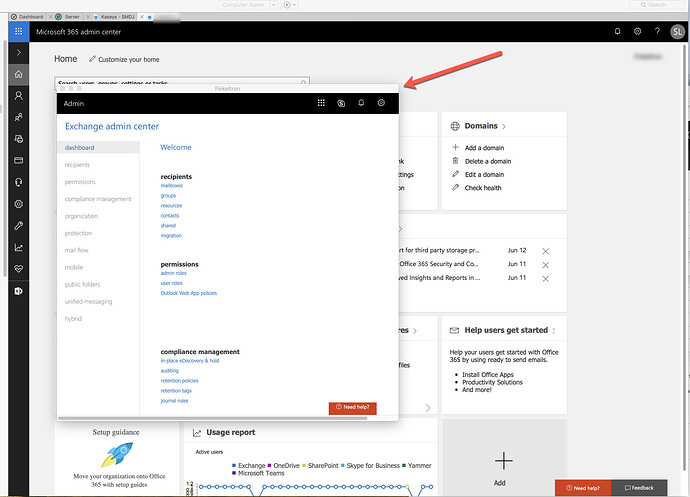Click the question mark help icon
The height and width of the screenshot is (497, 690).
pyautogui.click(x=657, y=32)
